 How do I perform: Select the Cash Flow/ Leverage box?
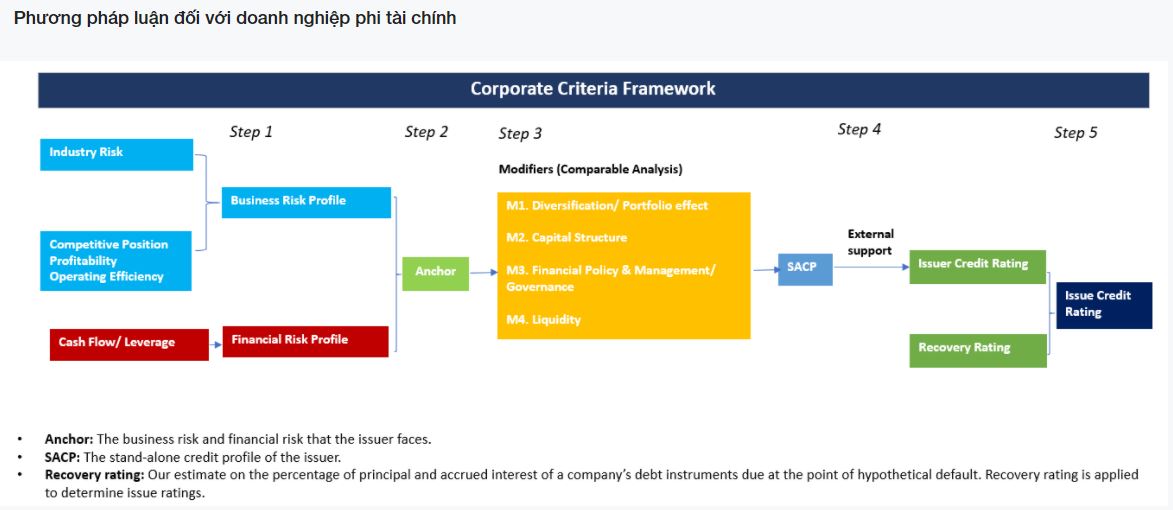tap(129, 343)
